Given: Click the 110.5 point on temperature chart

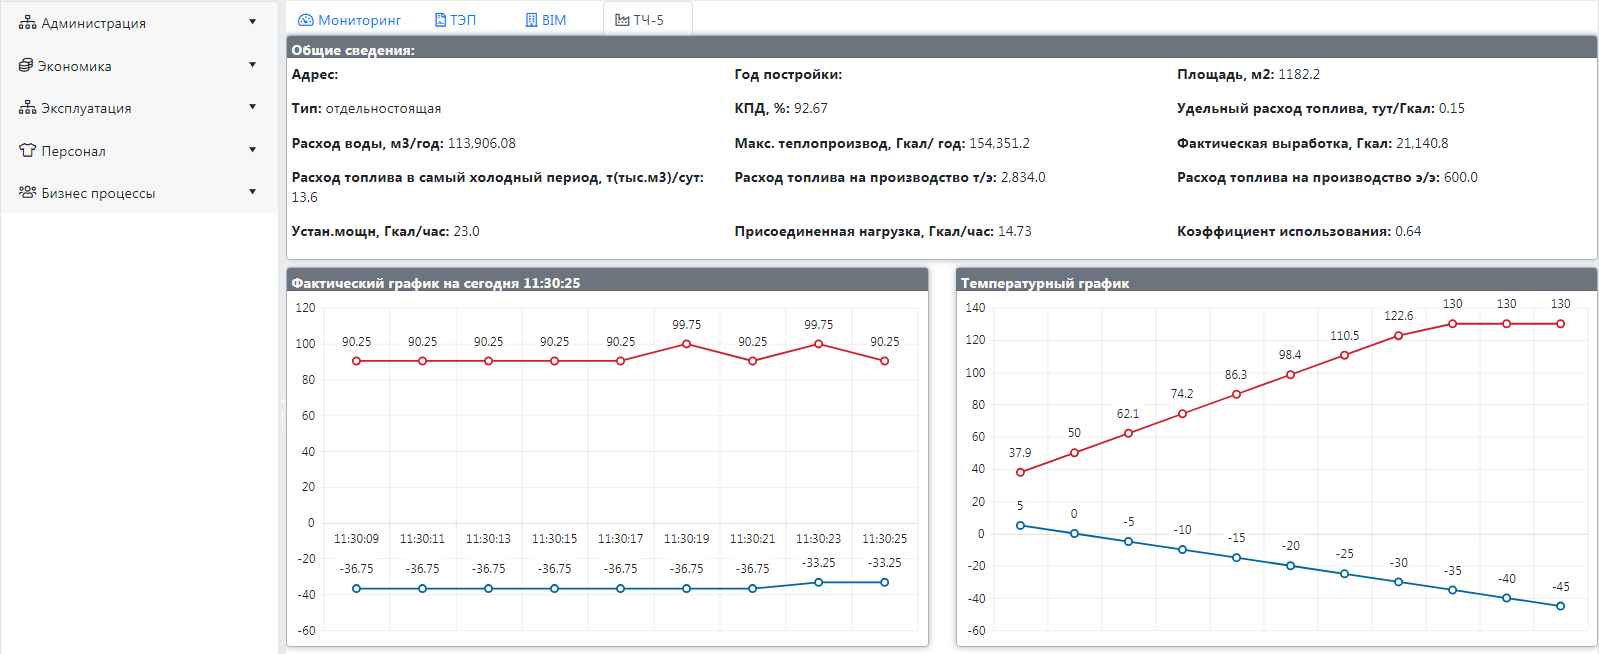Looking at the screenshot, I should point(1344,355).
